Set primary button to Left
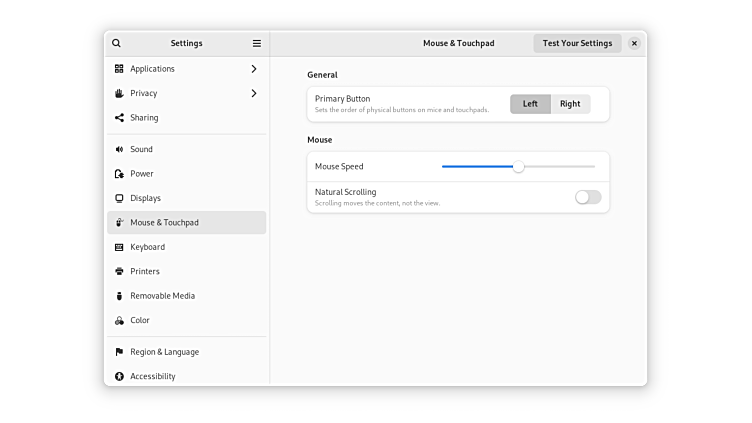752x423 pixels. (x=530, y=104)
